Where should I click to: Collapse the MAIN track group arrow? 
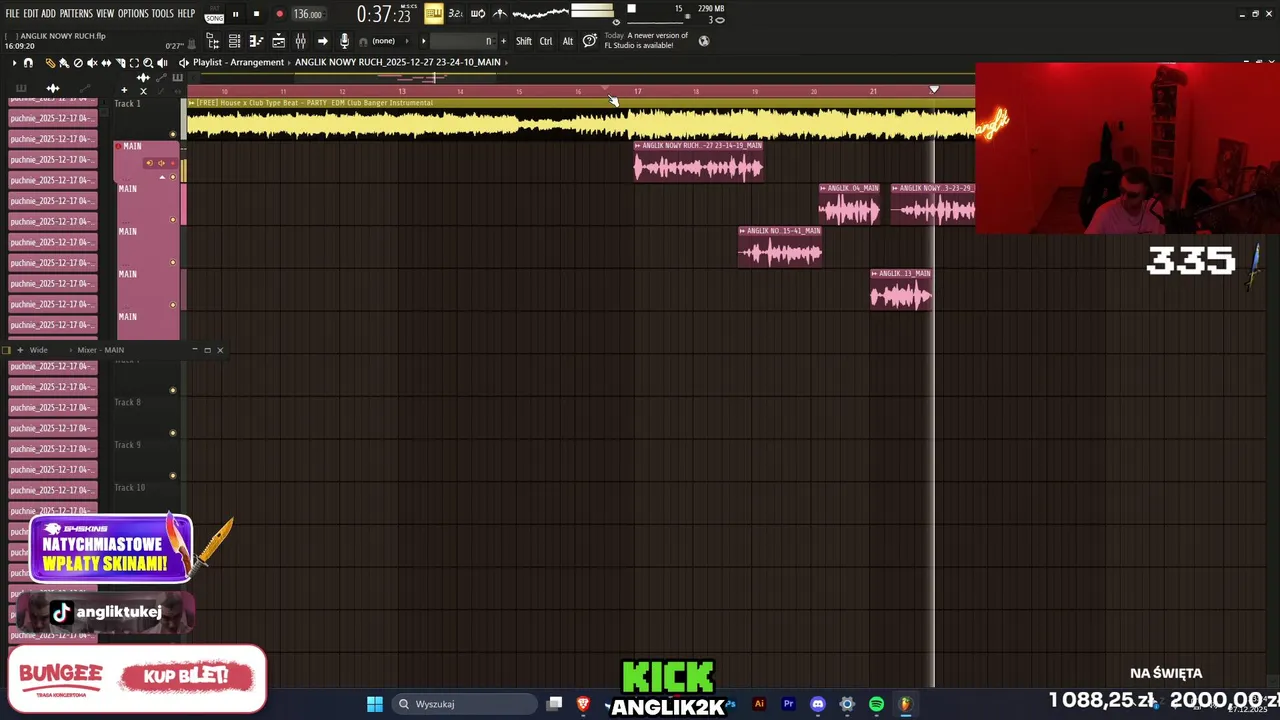click(x=162, y=178)
